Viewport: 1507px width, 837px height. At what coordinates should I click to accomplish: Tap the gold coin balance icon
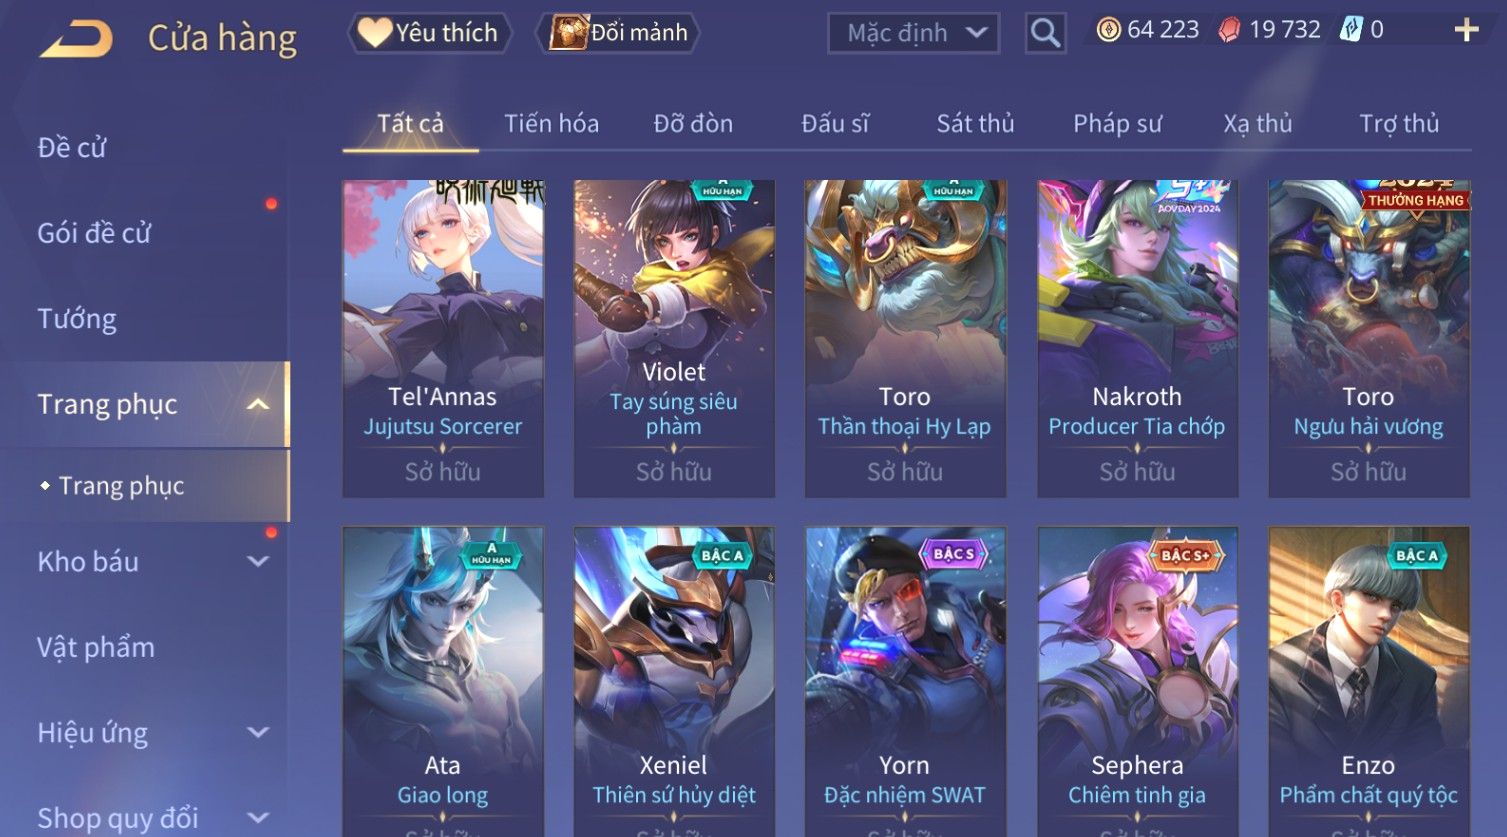1108,30
